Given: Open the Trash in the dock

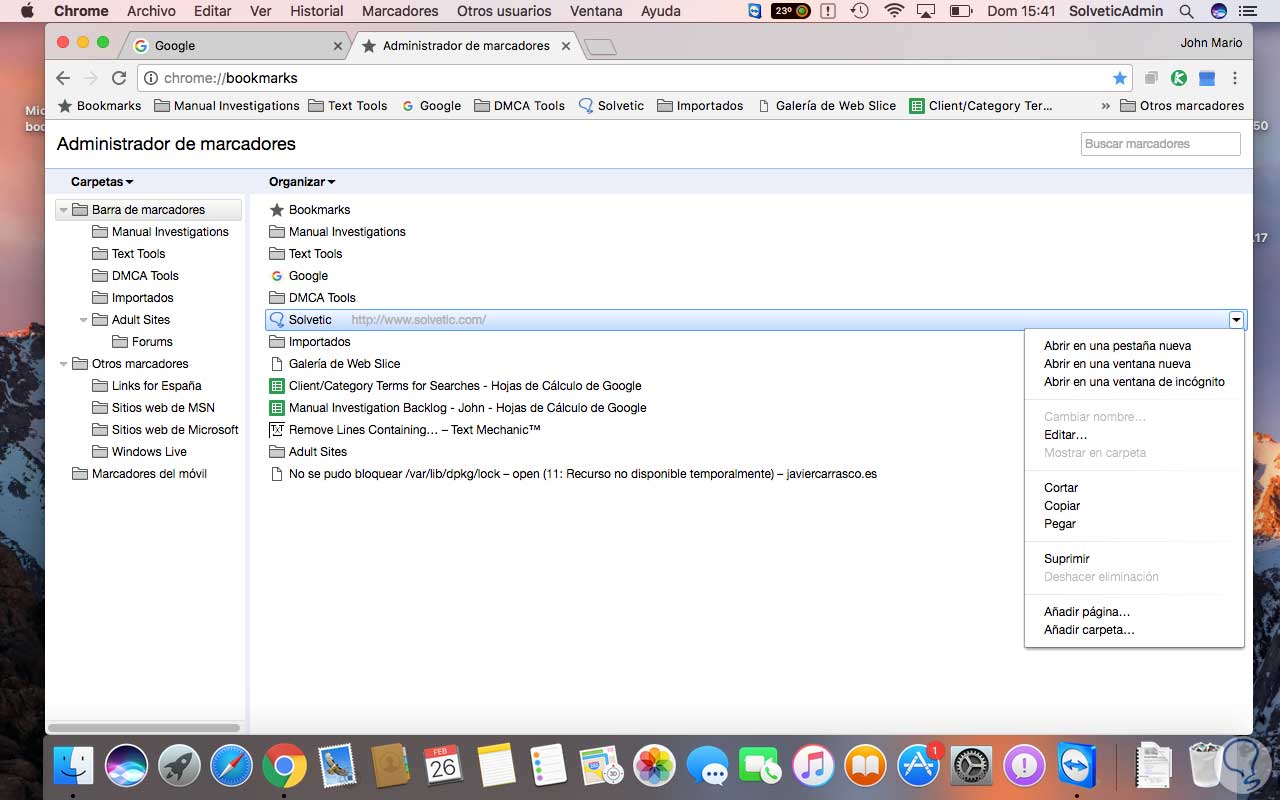Looking at the screenshot, I should (x=1207, y=767).
